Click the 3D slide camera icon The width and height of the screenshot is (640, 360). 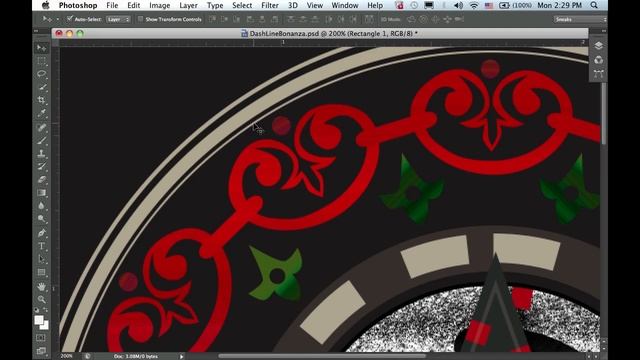[447, 19]
